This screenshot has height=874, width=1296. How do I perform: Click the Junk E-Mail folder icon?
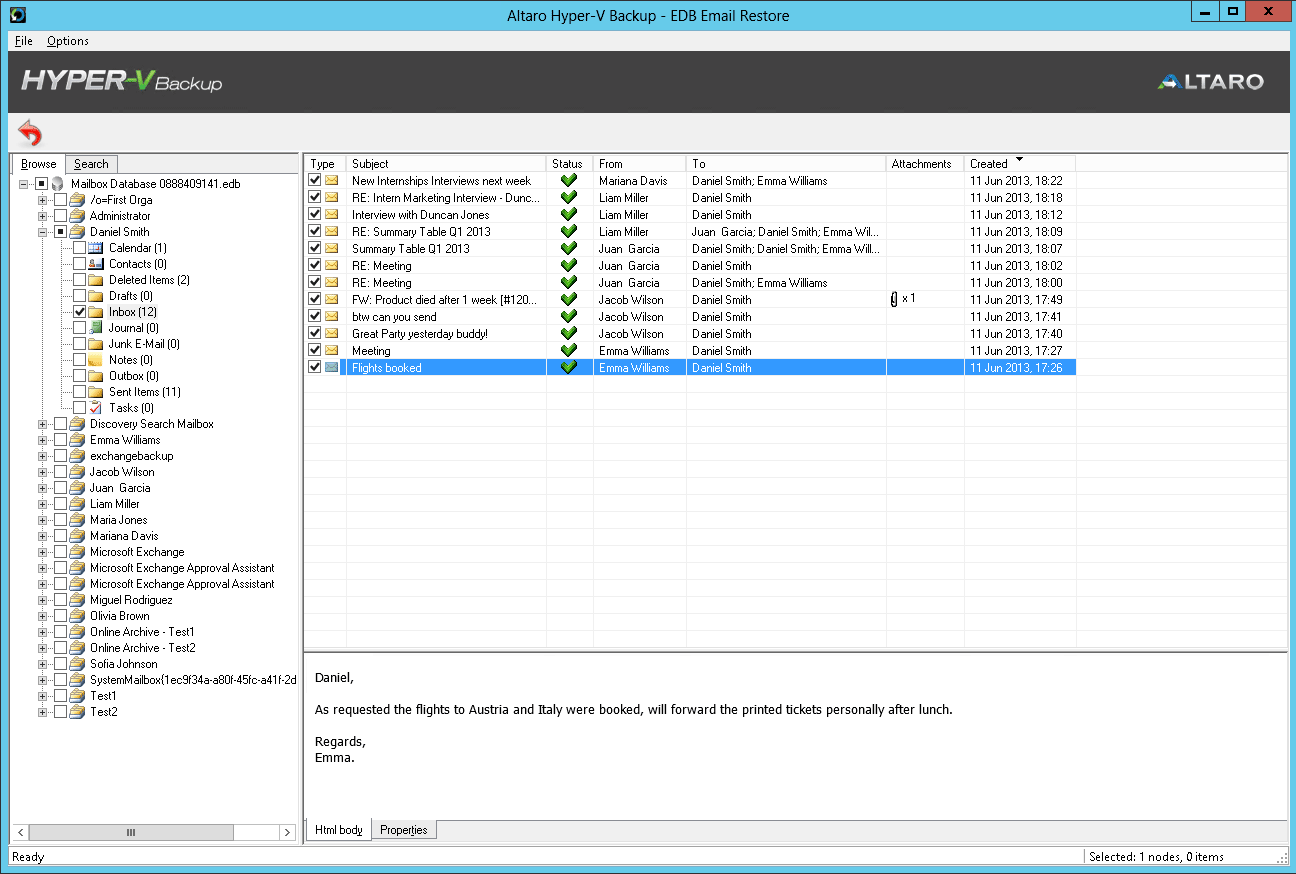(96, 344)
